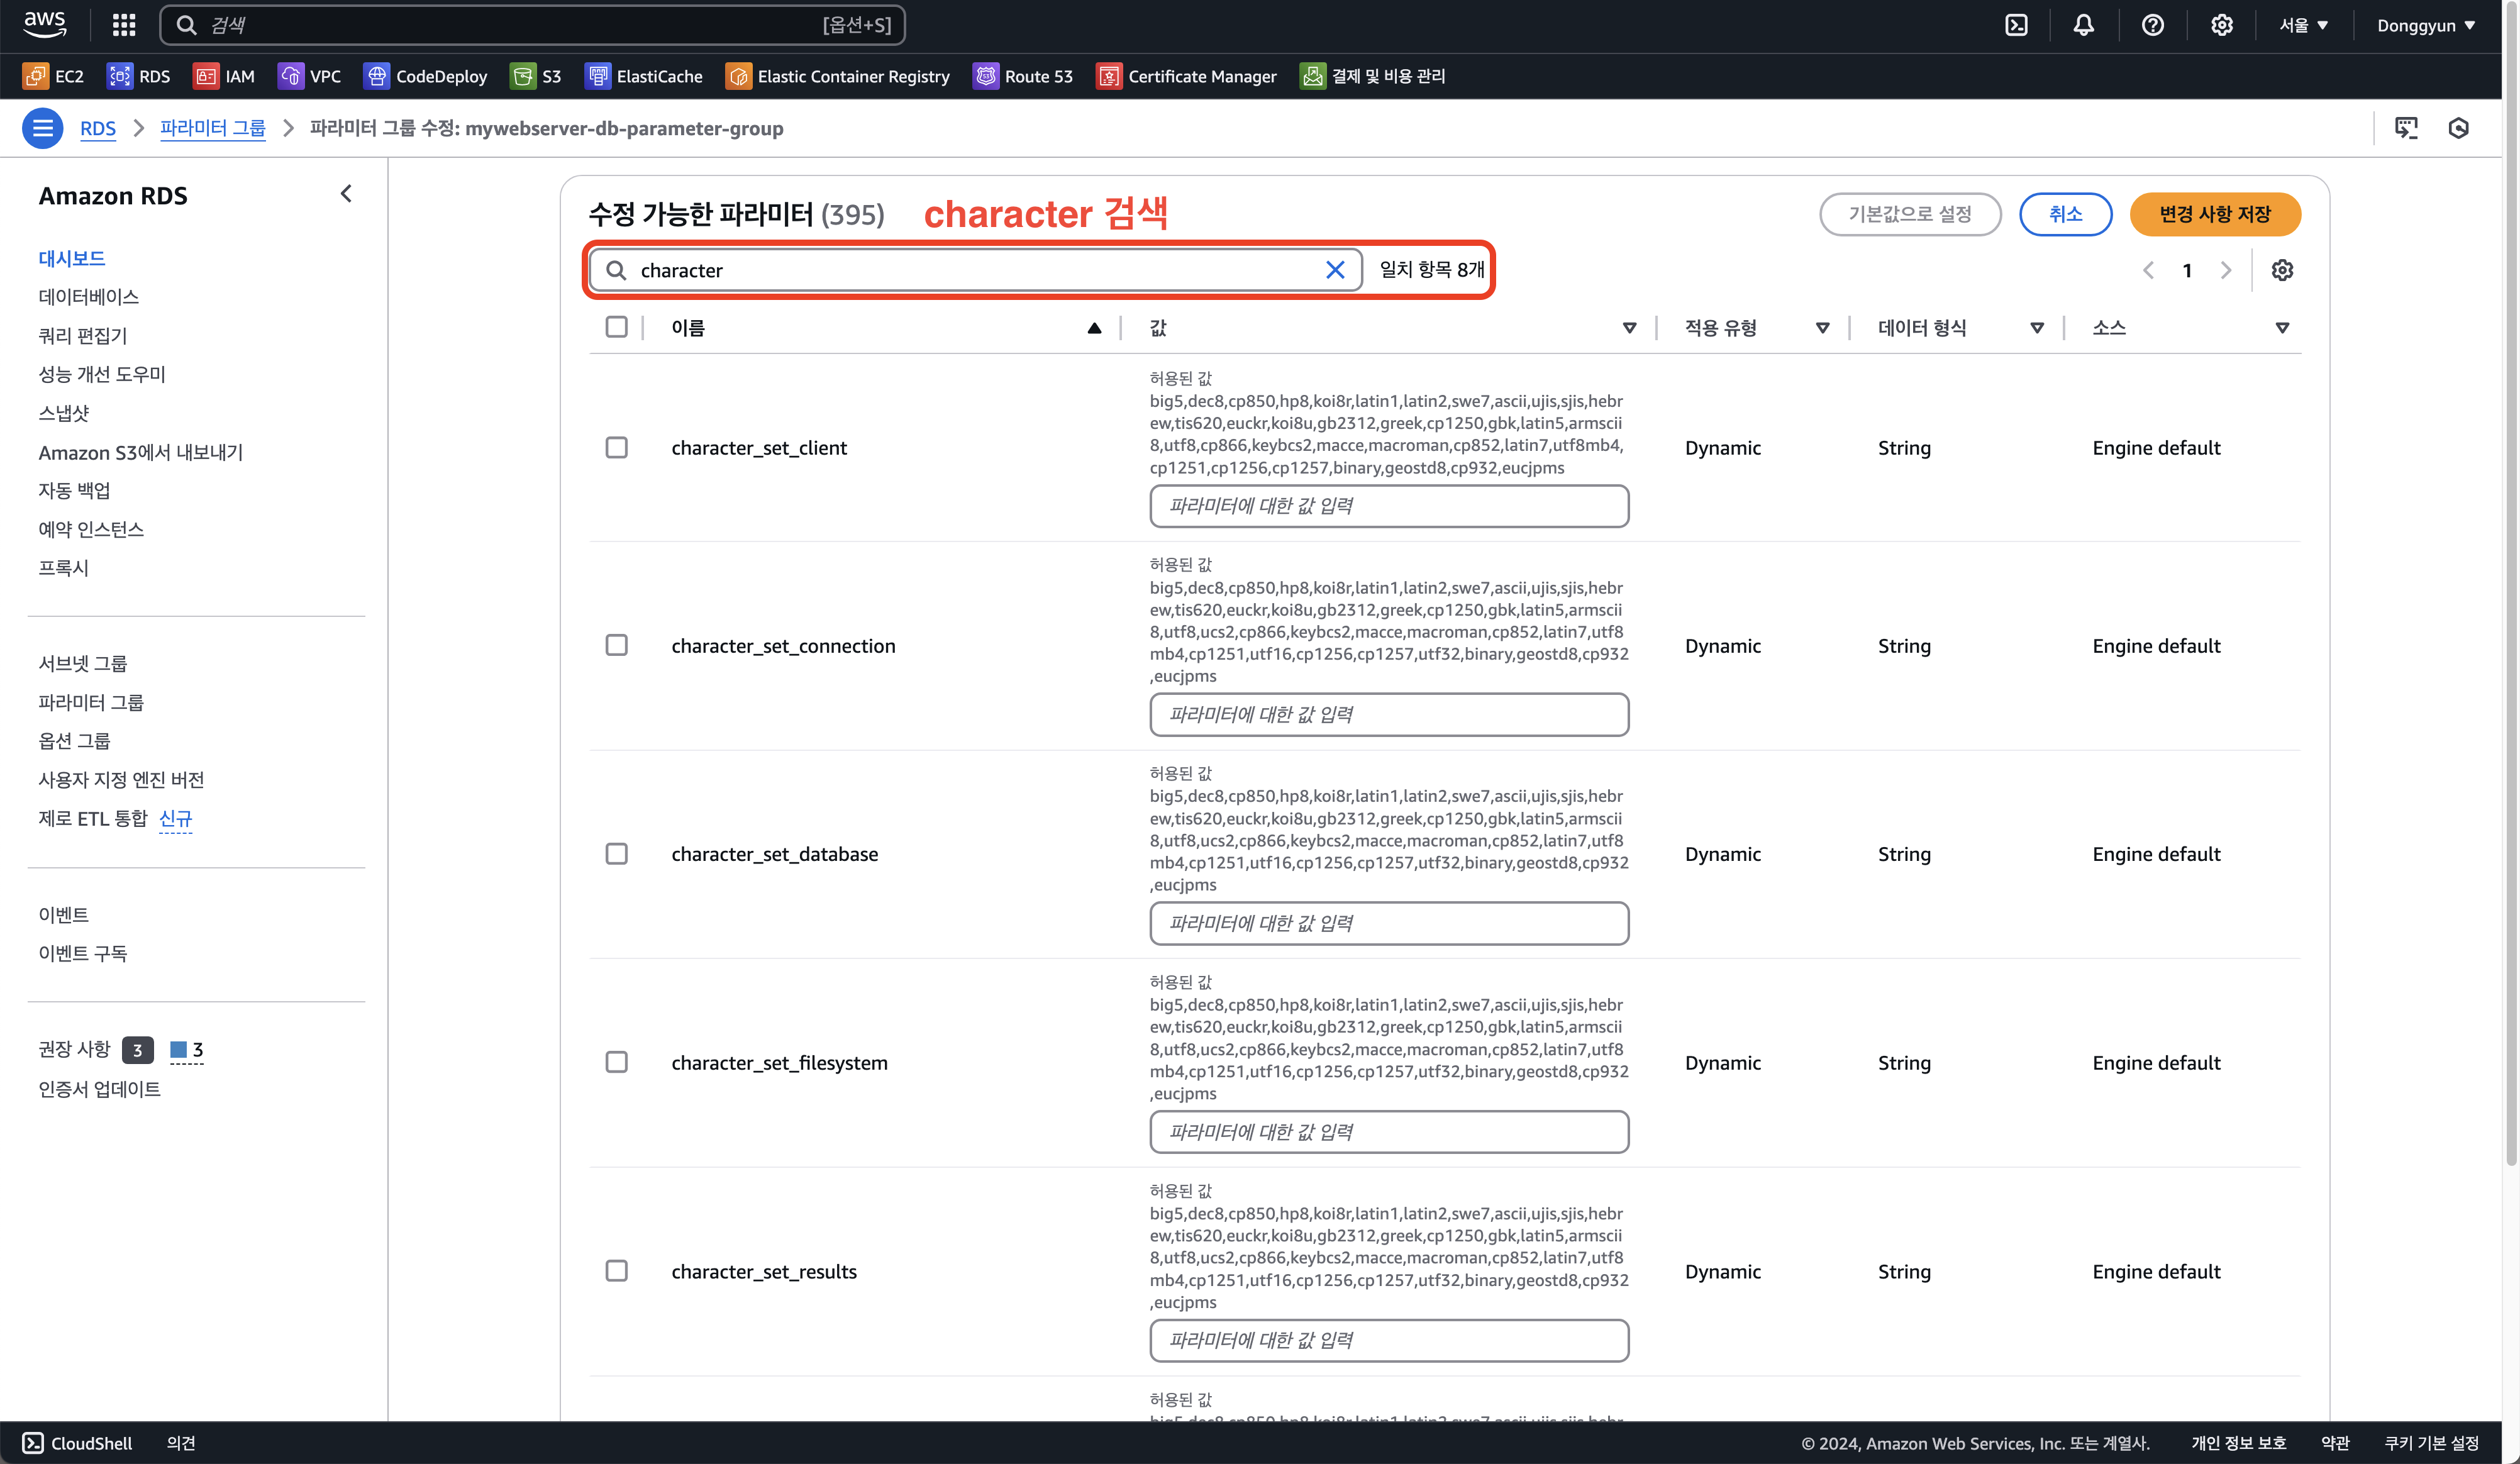Click 쿠키 기본 설정 in footer
The height and width of the screenshot is (1464, 2520).
(x=2431, y=1443)
